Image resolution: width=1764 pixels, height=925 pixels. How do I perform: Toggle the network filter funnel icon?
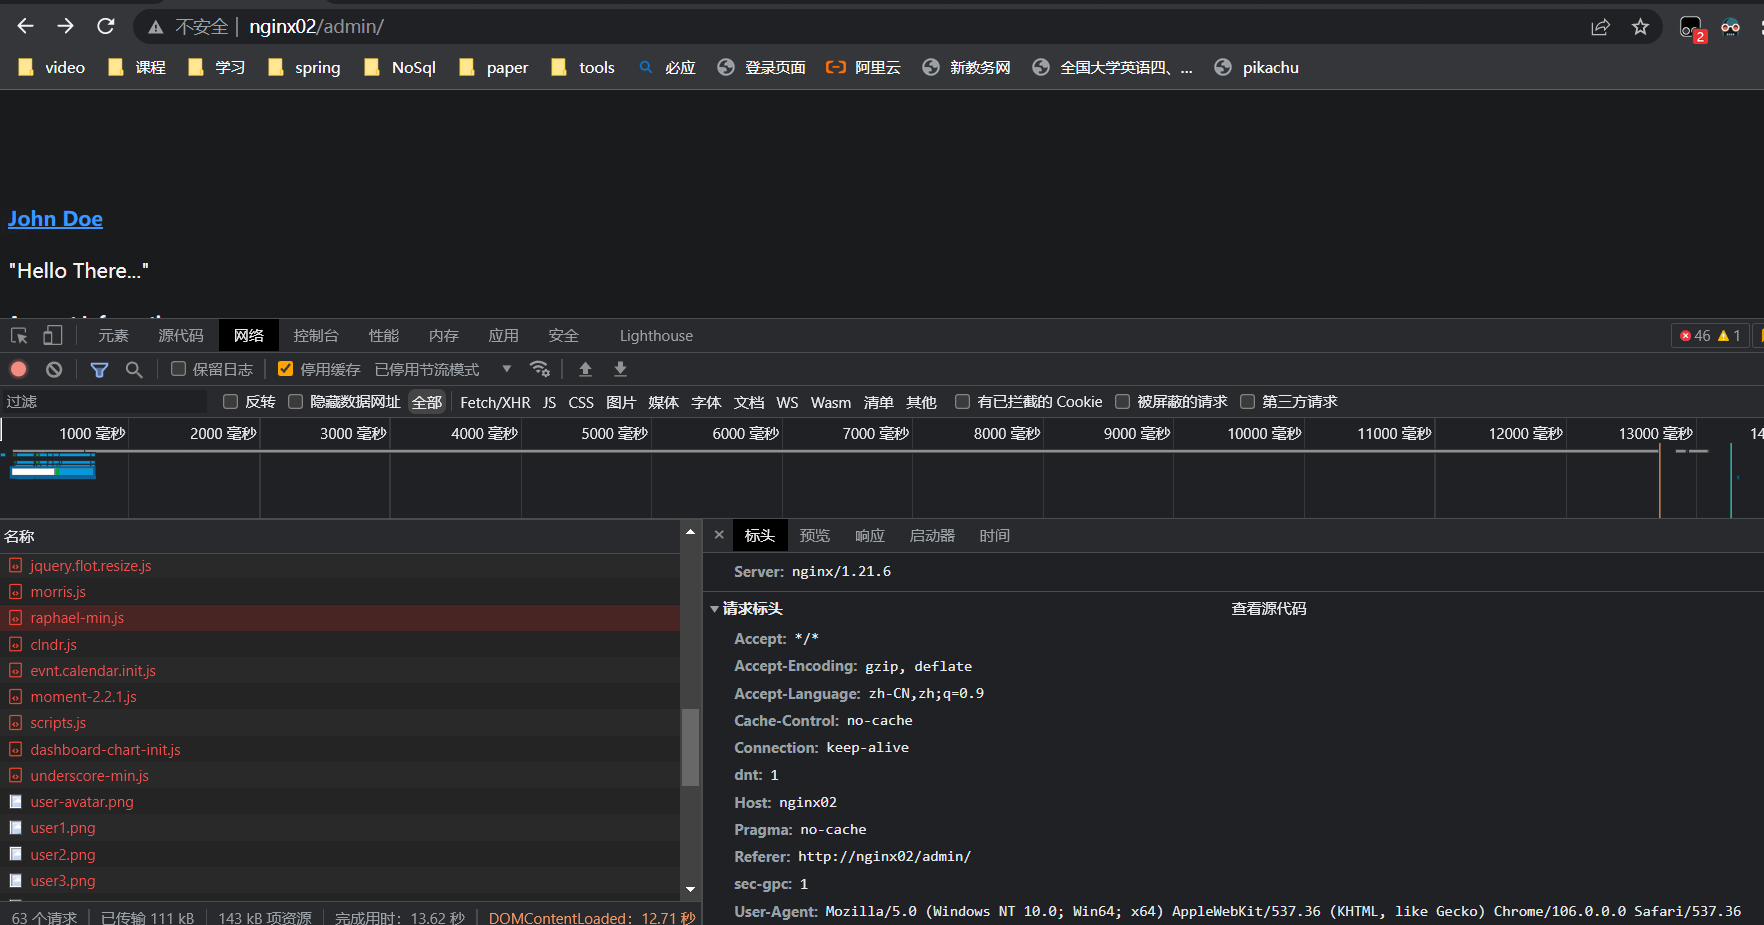click(99, 369)
